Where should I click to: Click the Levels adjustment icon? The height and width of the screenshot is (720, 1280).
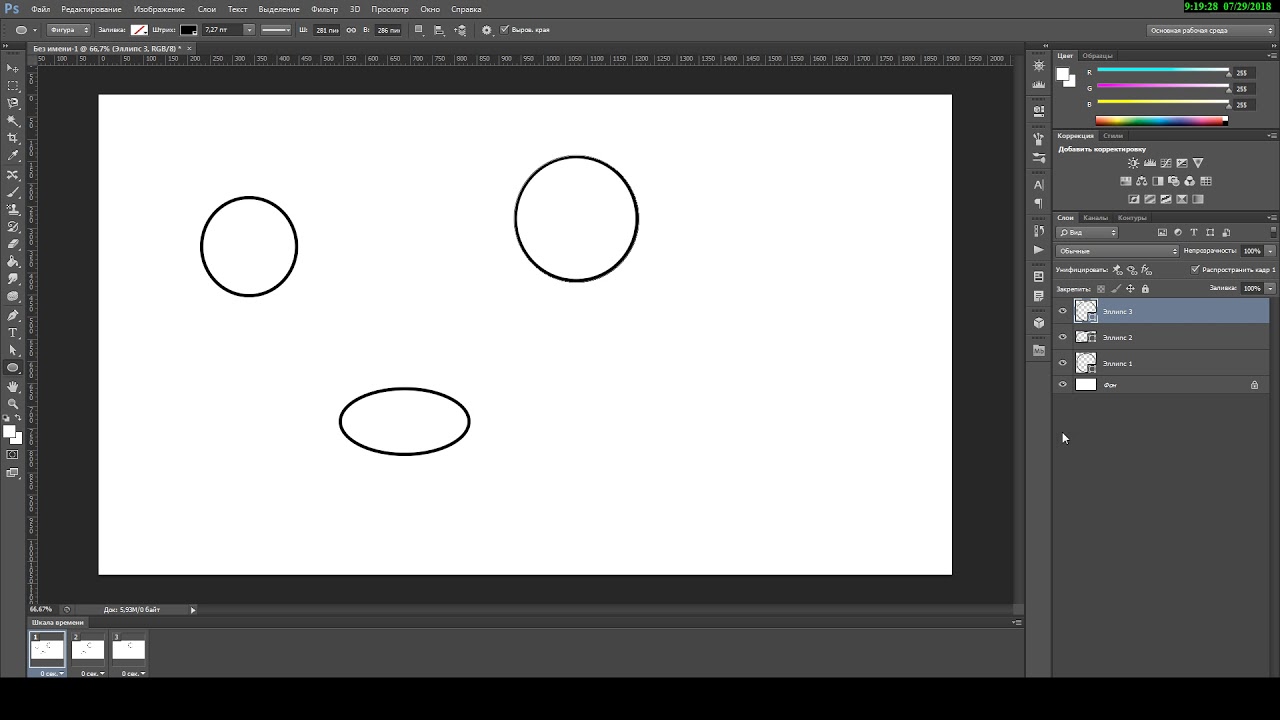pyautogui.click(x=1150, y=163)
